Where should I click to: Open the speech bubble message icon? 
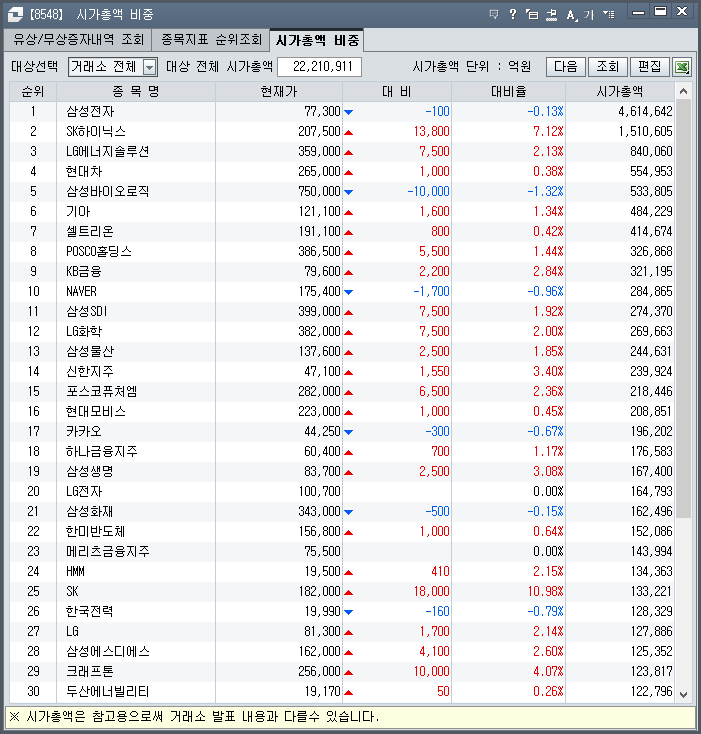tap(494, 15)
